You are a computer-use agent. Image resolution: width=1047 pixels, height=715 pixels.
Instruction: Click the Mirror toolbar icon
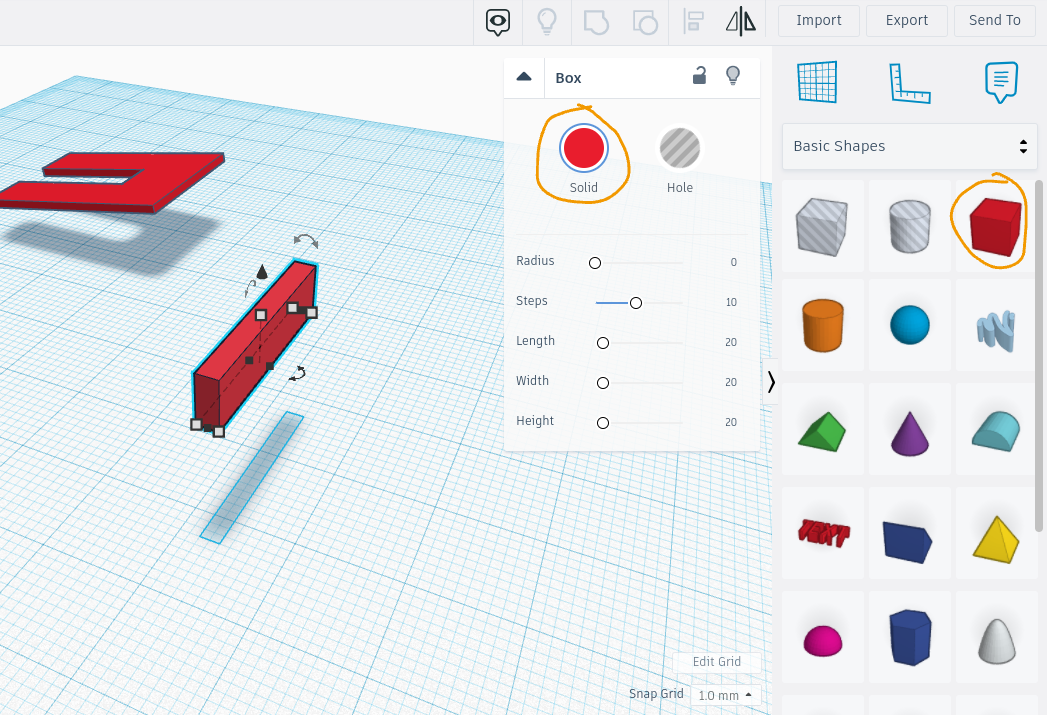[741, 22]
